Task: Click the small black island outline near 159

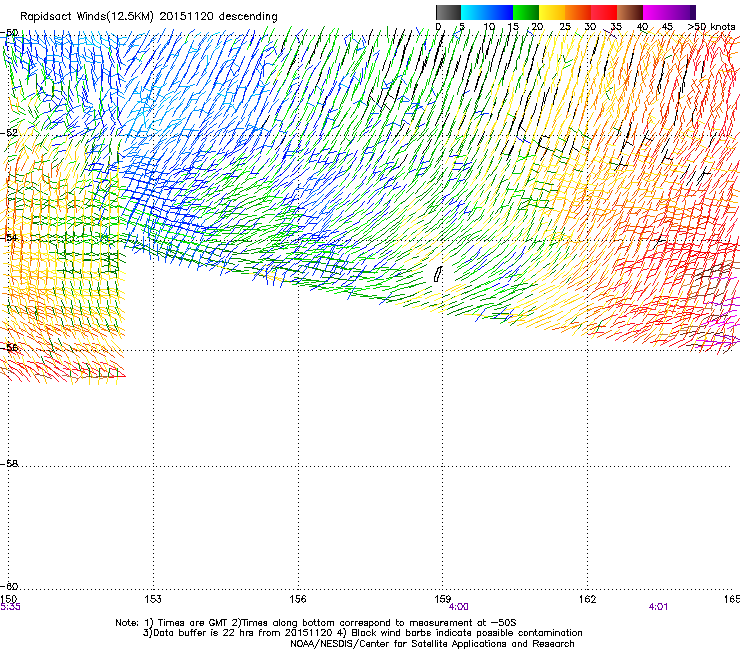Action: click(x=438, y=274)
